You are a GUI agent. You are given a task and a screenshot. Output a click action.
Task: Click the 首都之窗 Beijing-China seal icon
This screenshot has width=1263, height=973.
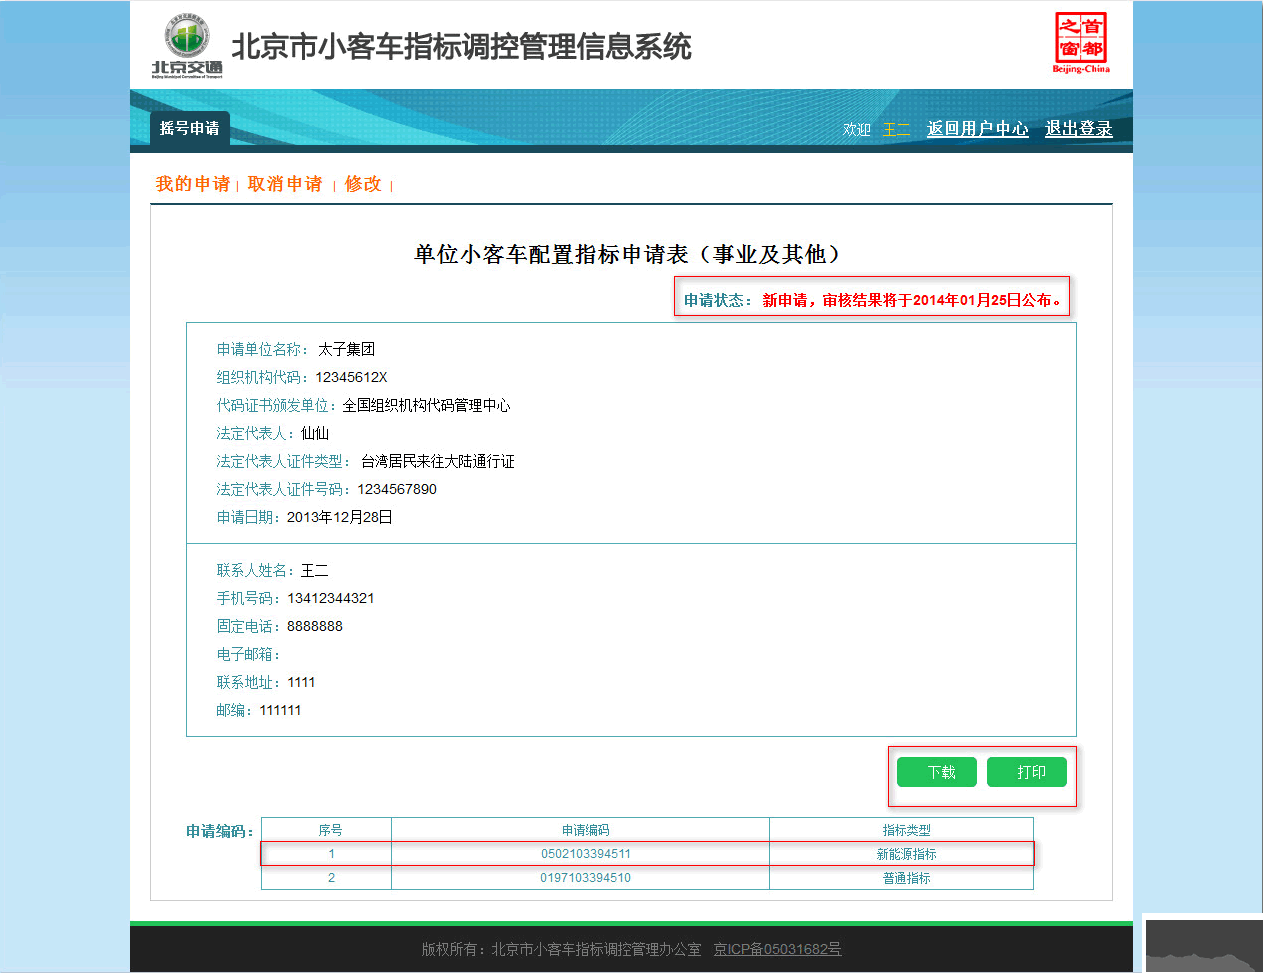pos(1080,43)
